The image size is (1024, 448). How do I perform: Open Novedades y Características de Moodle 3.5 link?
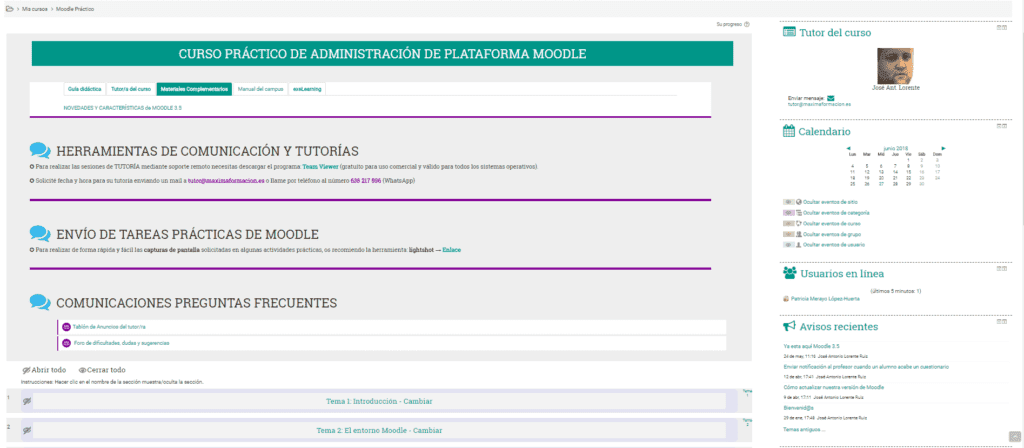click(x=122, y=107)
